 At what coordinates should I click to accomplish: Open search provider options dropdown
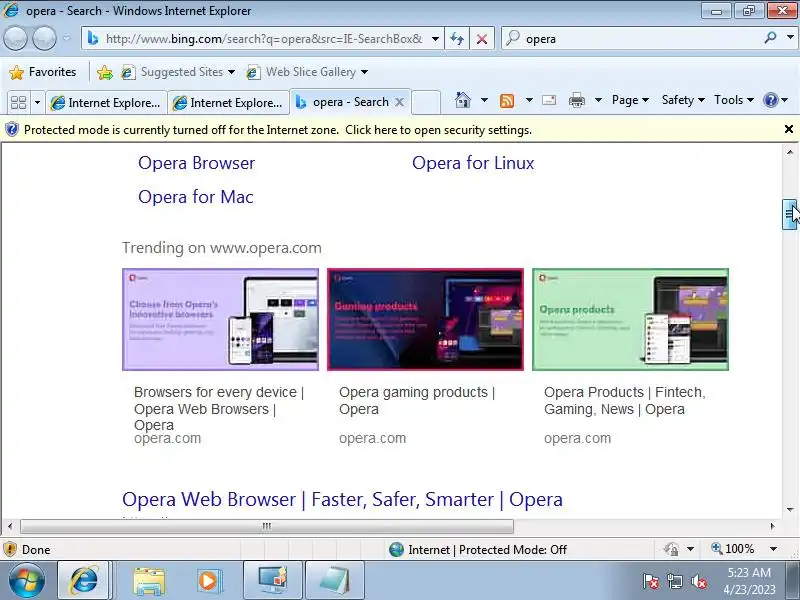[x=790, y=38]
